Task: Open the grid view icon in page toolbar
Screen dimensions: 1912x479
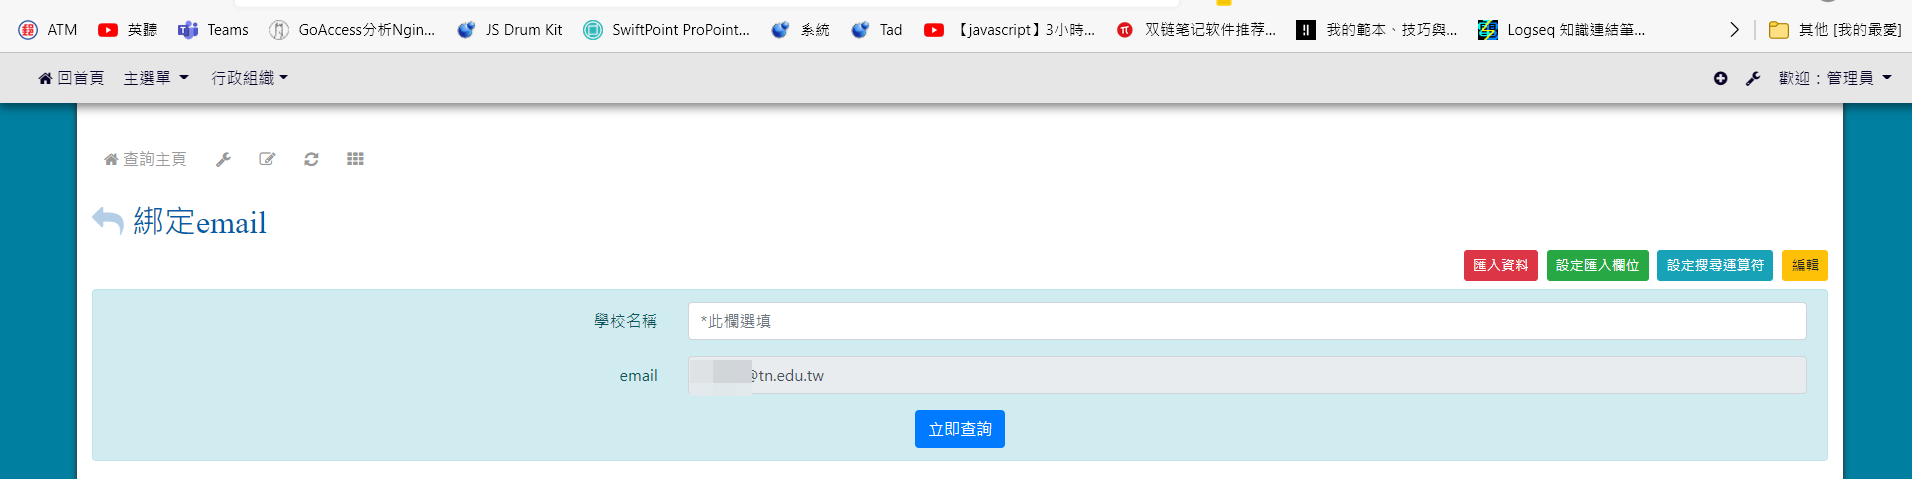Action: 355,160
